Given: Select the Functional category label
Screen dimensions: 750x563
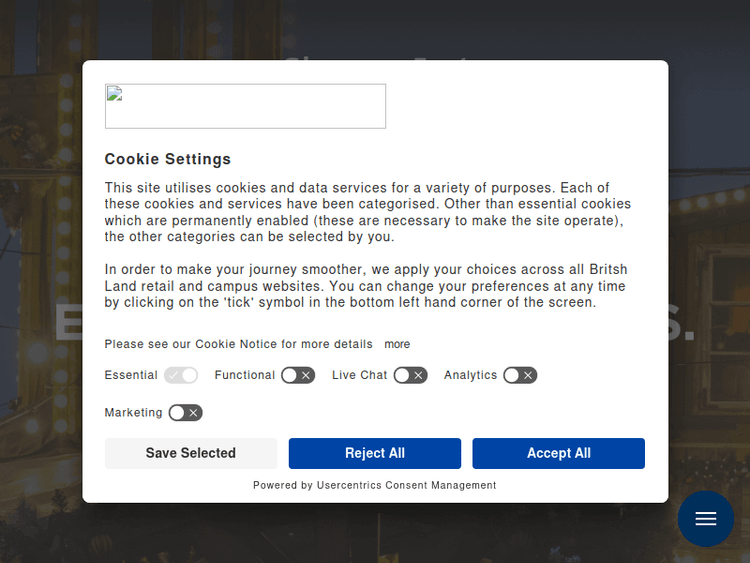Looking at the screenshot, I should (x=245, y=375).
